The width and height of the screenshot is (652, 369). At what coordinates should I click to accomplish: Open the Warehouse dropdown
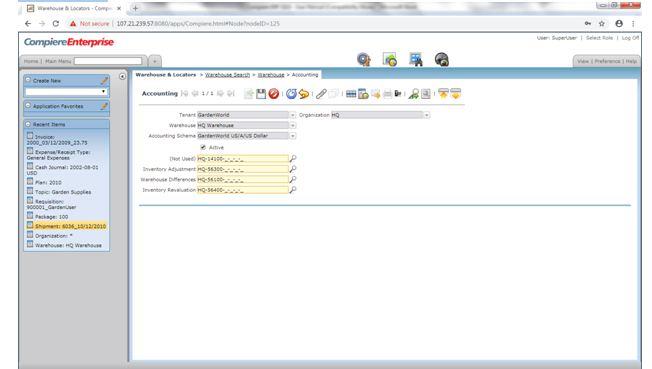tap(293, 125)
